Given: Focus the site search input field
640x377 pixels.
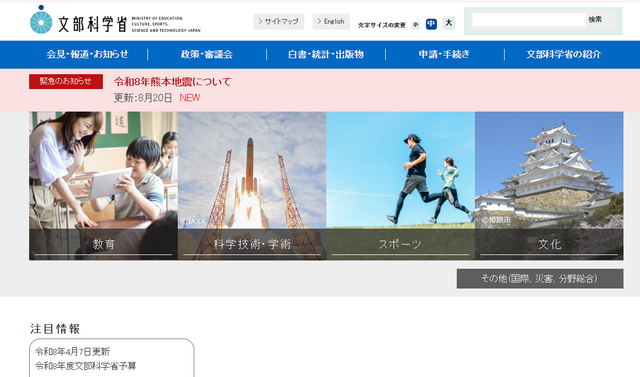Looking at the screenshot, I should click(x=529, y=20).
